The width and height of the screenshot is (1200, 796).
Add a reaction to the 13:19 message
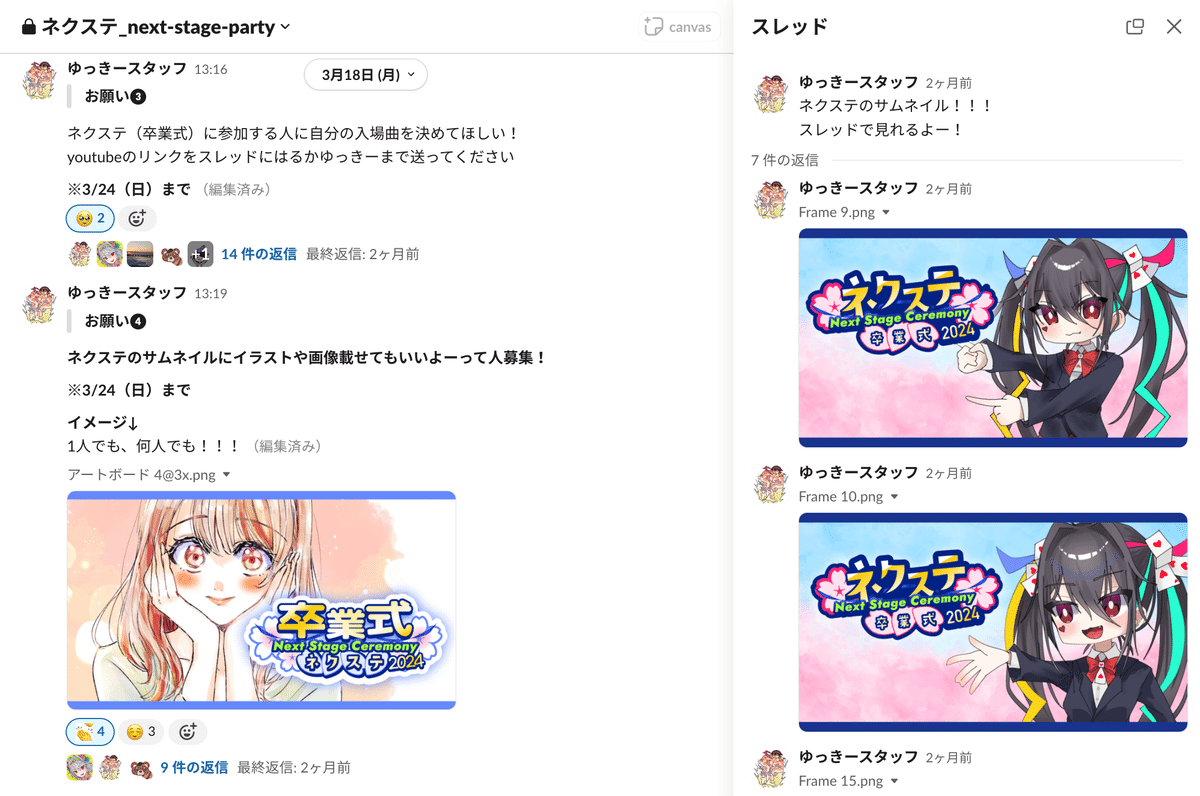(x=187, y=732)
